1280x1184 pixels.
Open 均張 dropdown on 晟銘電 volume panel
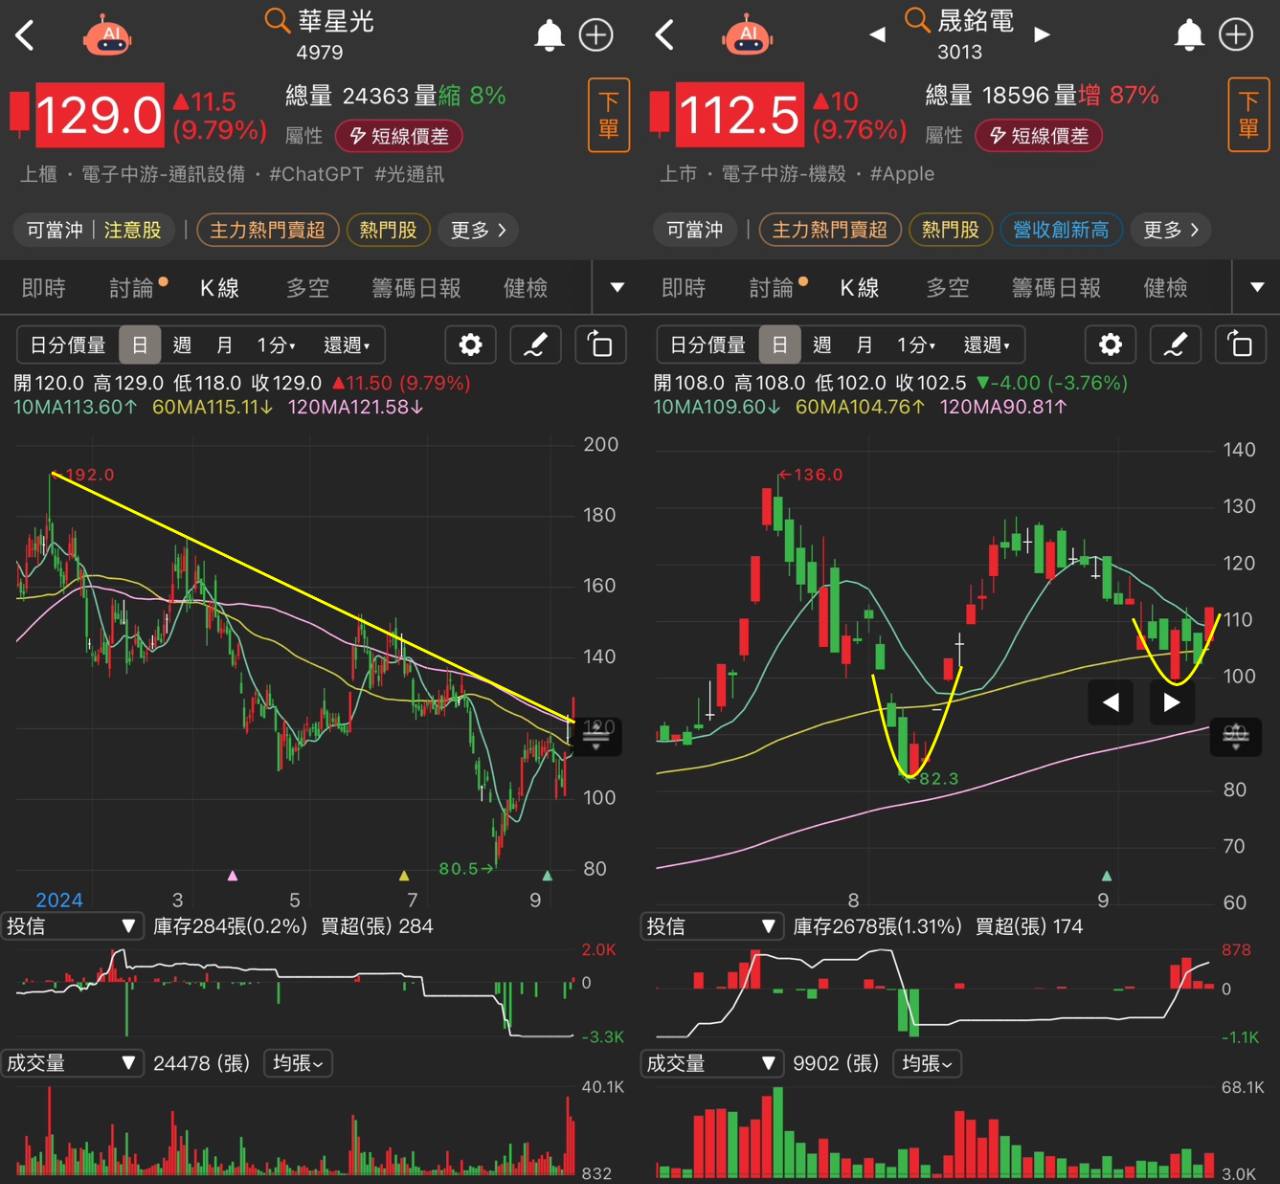click(927, 1063)
